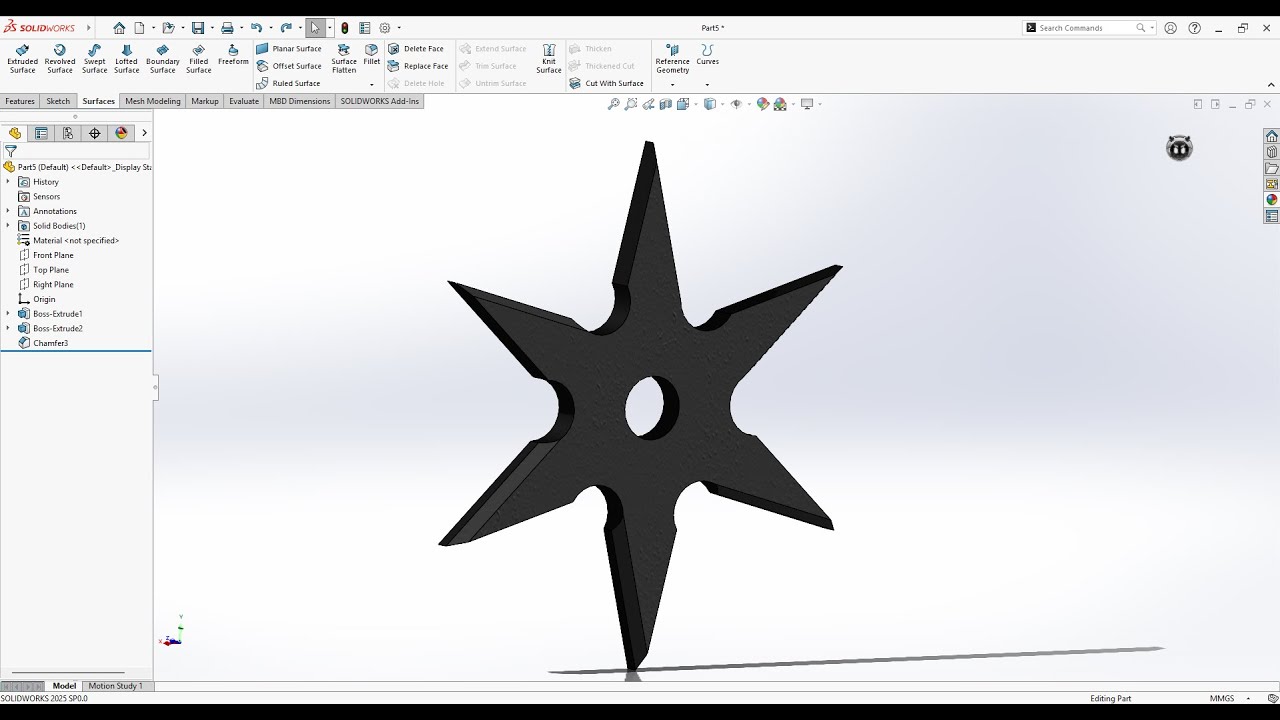Image resolution: width=1280 pixels, height=720 pixels.
Task: Open the PropertyManager tab icon
Action: (41, 133)
